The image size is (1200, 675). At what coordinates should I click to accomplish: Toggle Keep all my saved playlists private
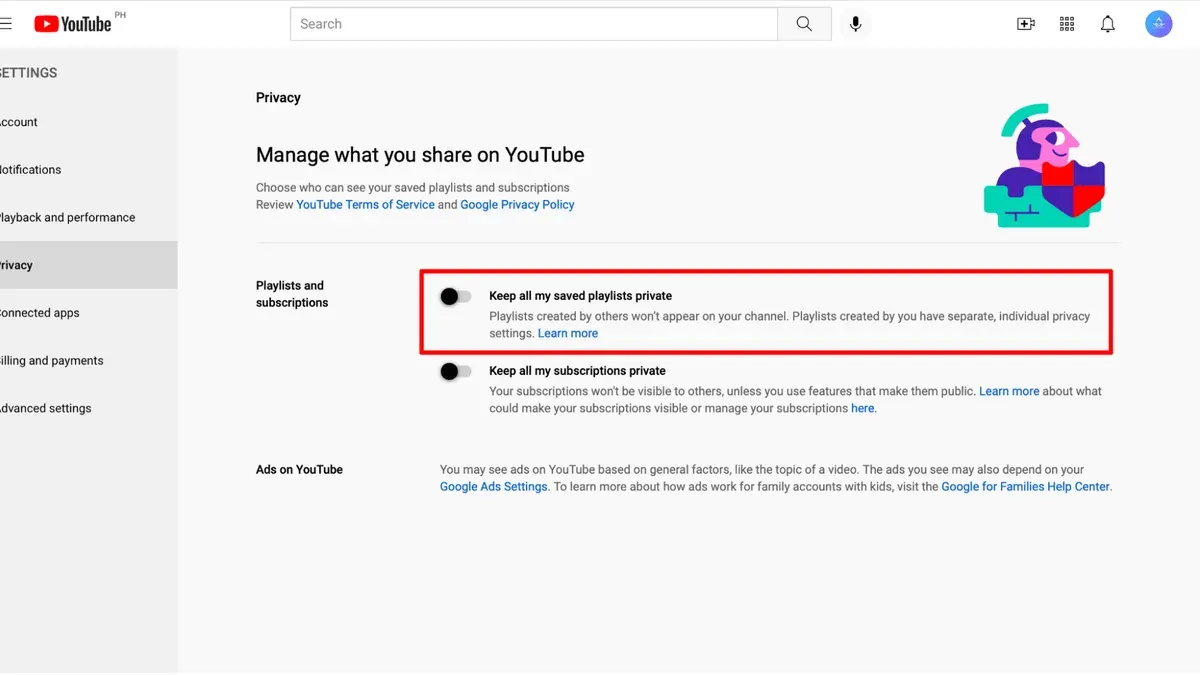(456, 296)
